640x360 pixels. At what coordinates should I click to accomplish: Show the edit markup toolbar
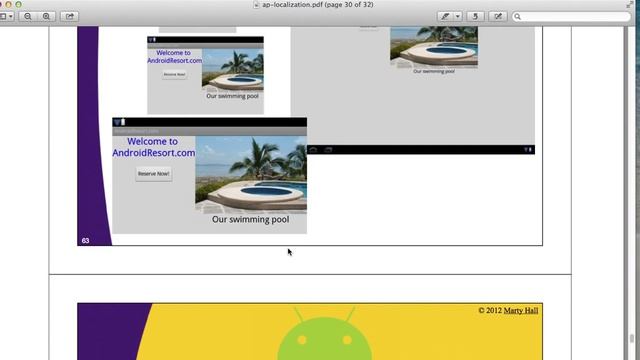pos(498,16)
